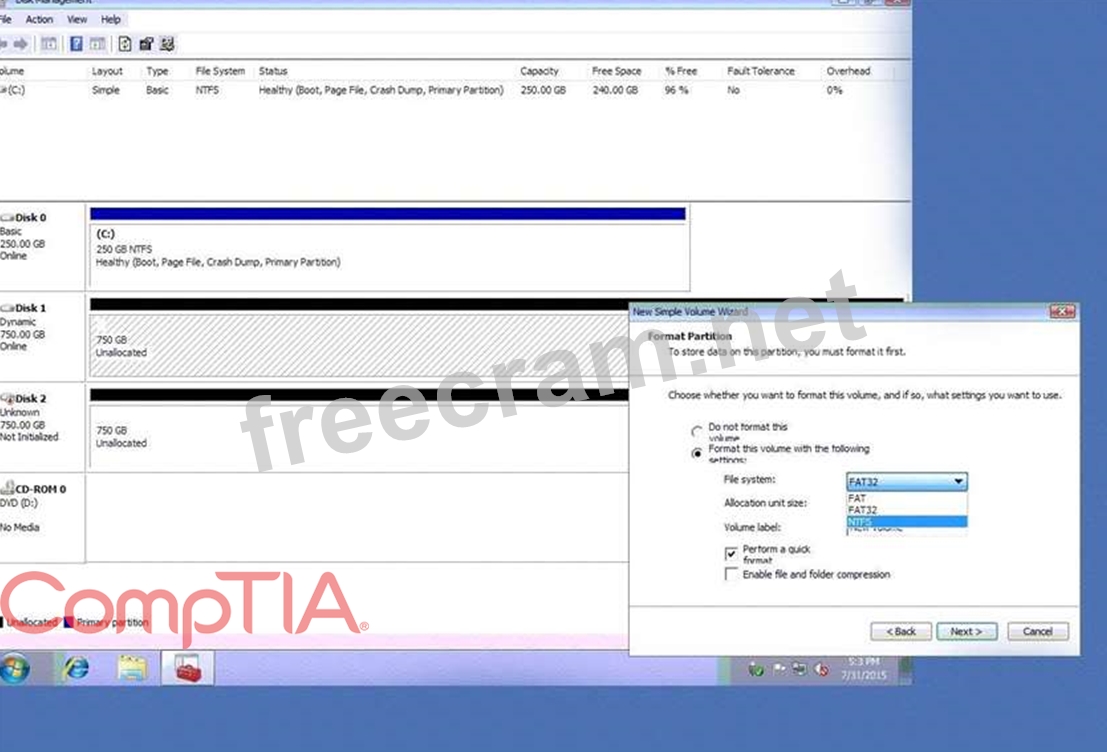Viewport: 1107px width, 752px height.
Task: Click the Free Space column header
Action: [616, 71]
